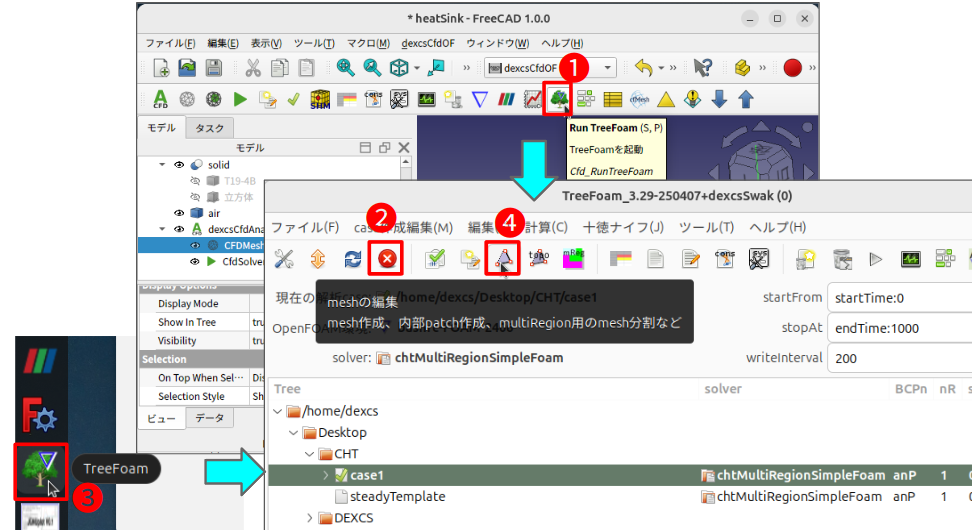Viewport: 972px width, 530px height.
Task: Toggle visibility eye of CFDMesh item
Action: point(195,245)
